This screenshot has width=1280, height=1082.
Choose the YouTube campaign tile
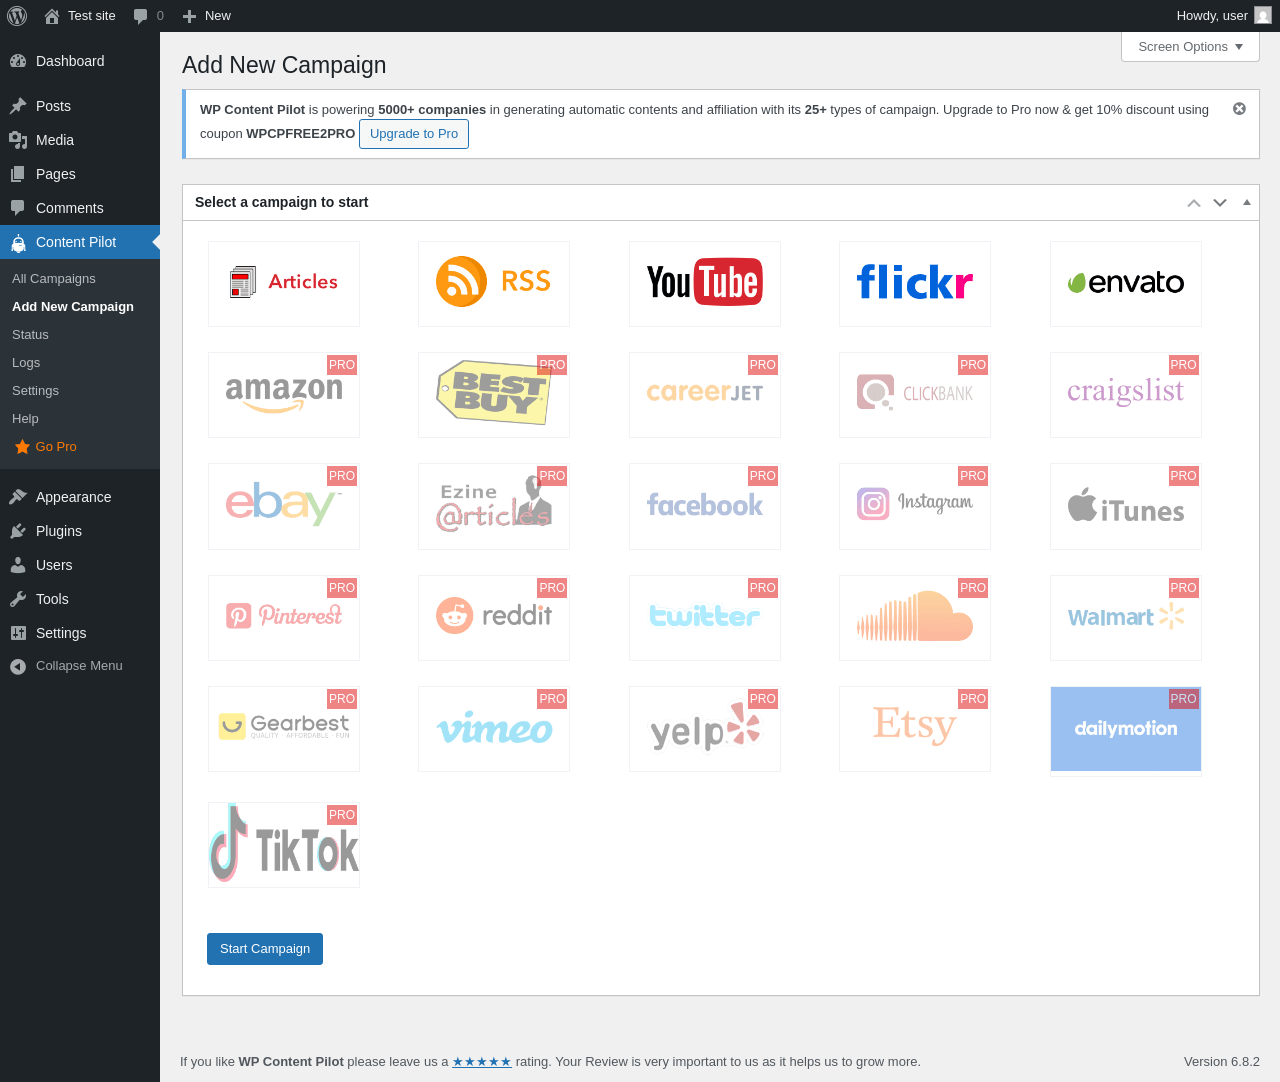tap(705, 284)
